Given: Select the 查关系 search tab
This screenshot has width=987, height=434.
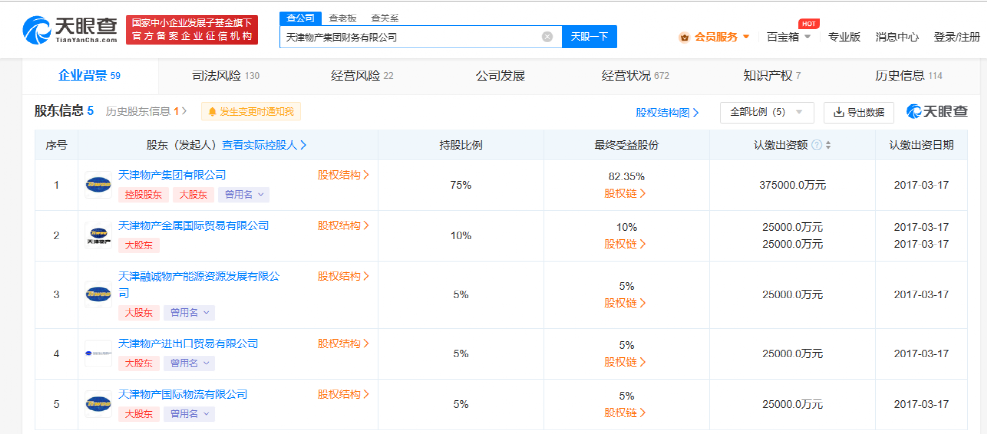Looking at the screenshot, I should pyautogui.click(x=384, y=18).
